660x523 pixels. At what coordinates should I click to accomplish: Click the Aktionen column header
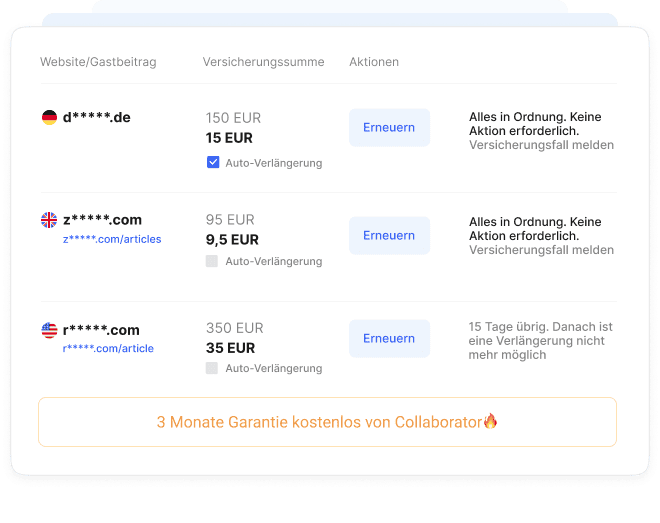(x=374, y=62)
